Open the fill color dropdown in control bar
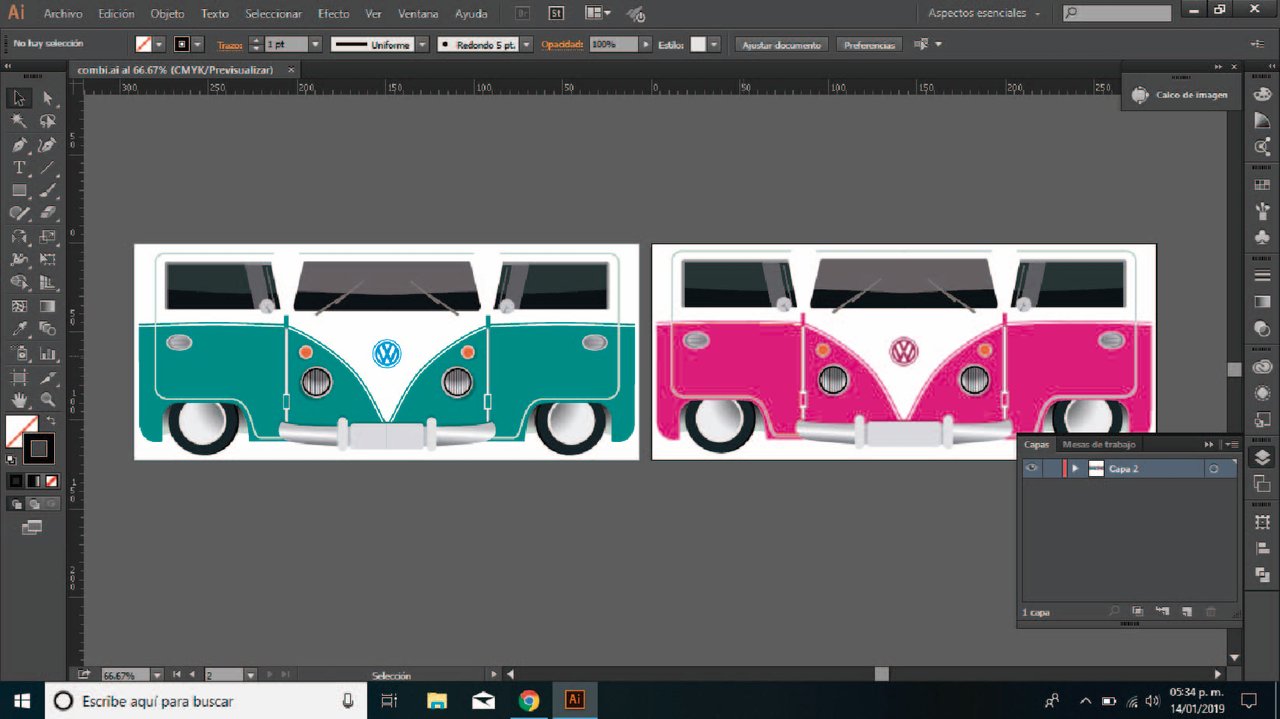The image size is (1280, 719). pos(159,44)
